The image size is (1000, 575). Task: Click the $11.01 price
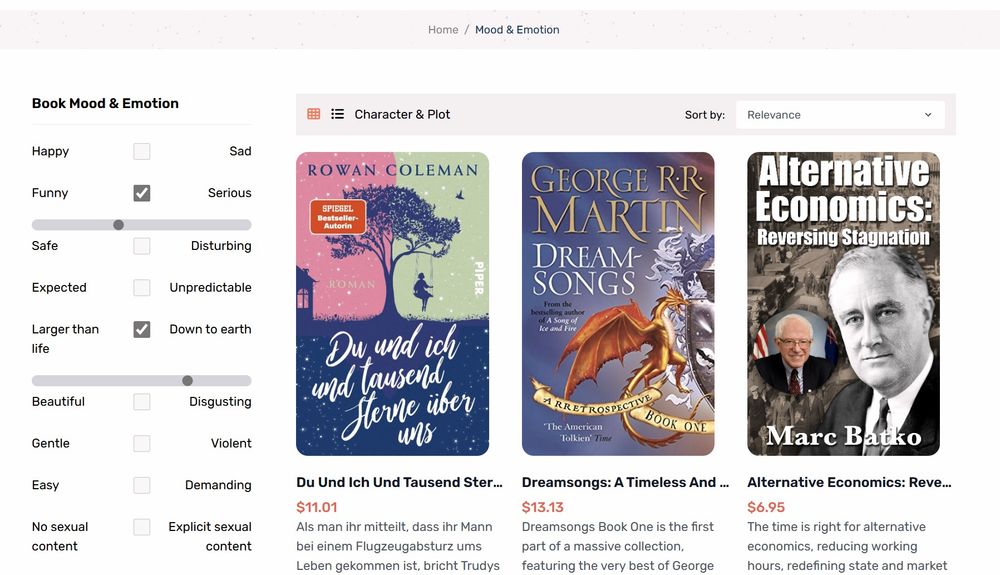pyautogui.click(x=316, y=507)
